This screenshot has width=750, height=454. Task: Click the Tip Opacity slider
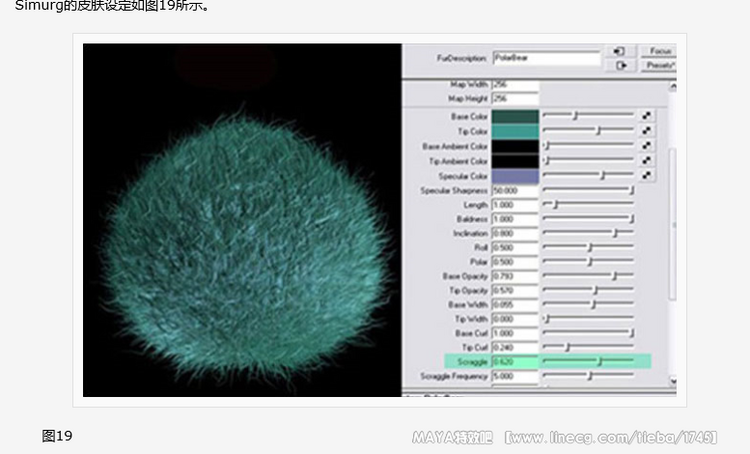[x=588, y=290]
